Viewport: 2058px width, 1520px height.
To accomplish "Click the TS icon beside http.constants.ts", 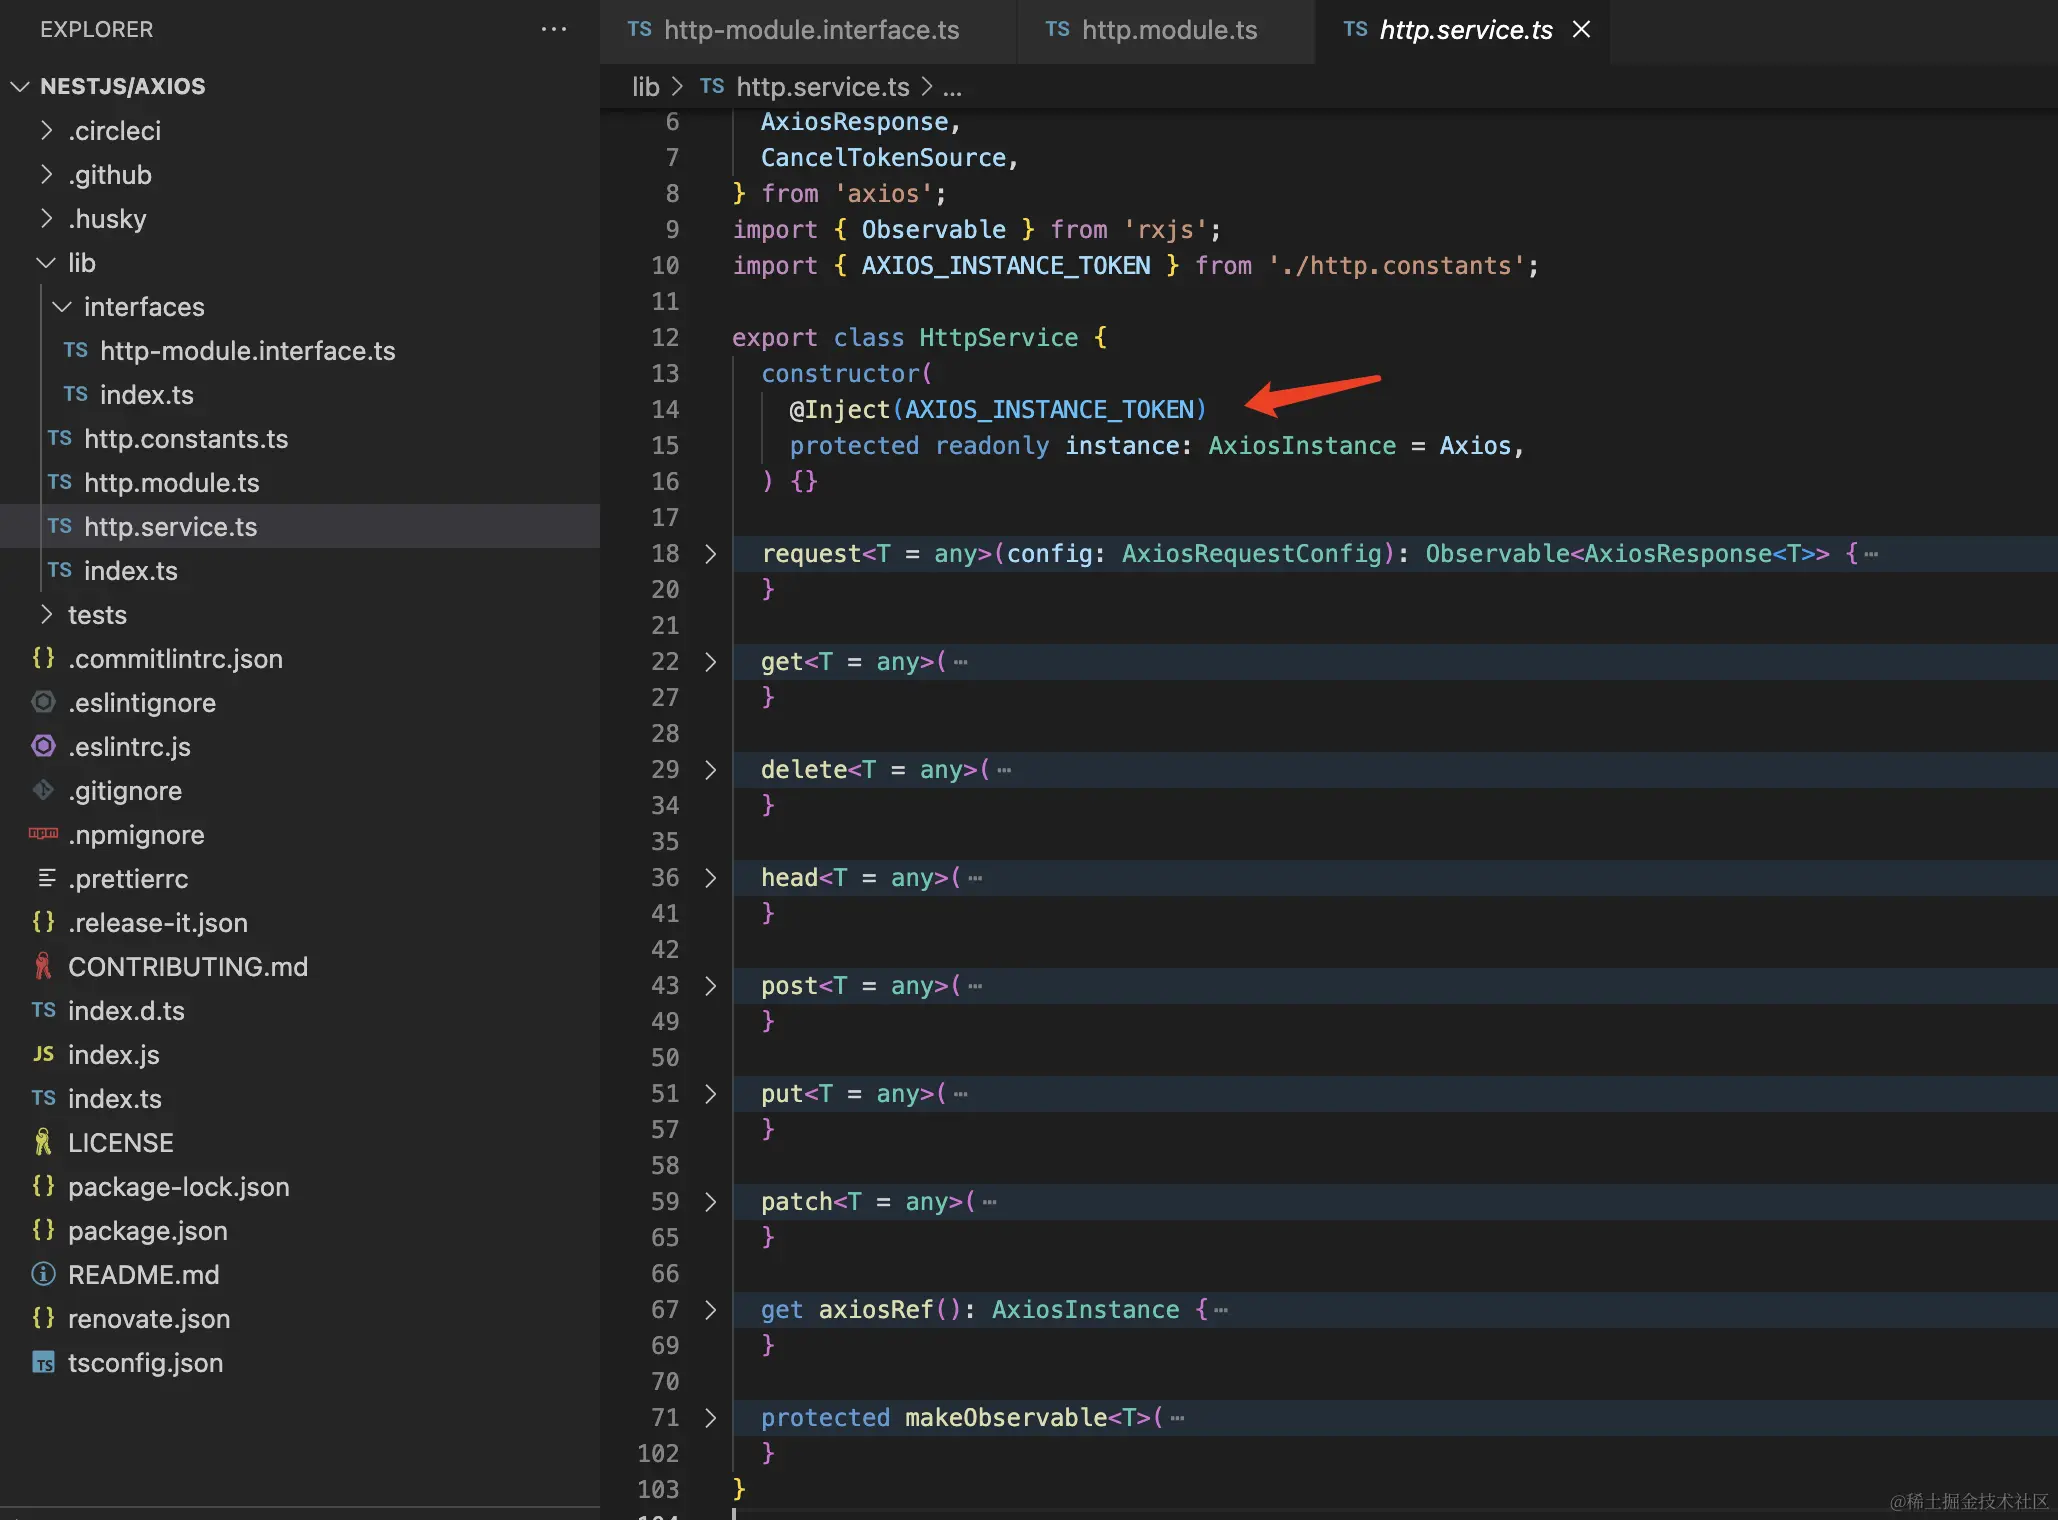I will click(x=60, y=439).
